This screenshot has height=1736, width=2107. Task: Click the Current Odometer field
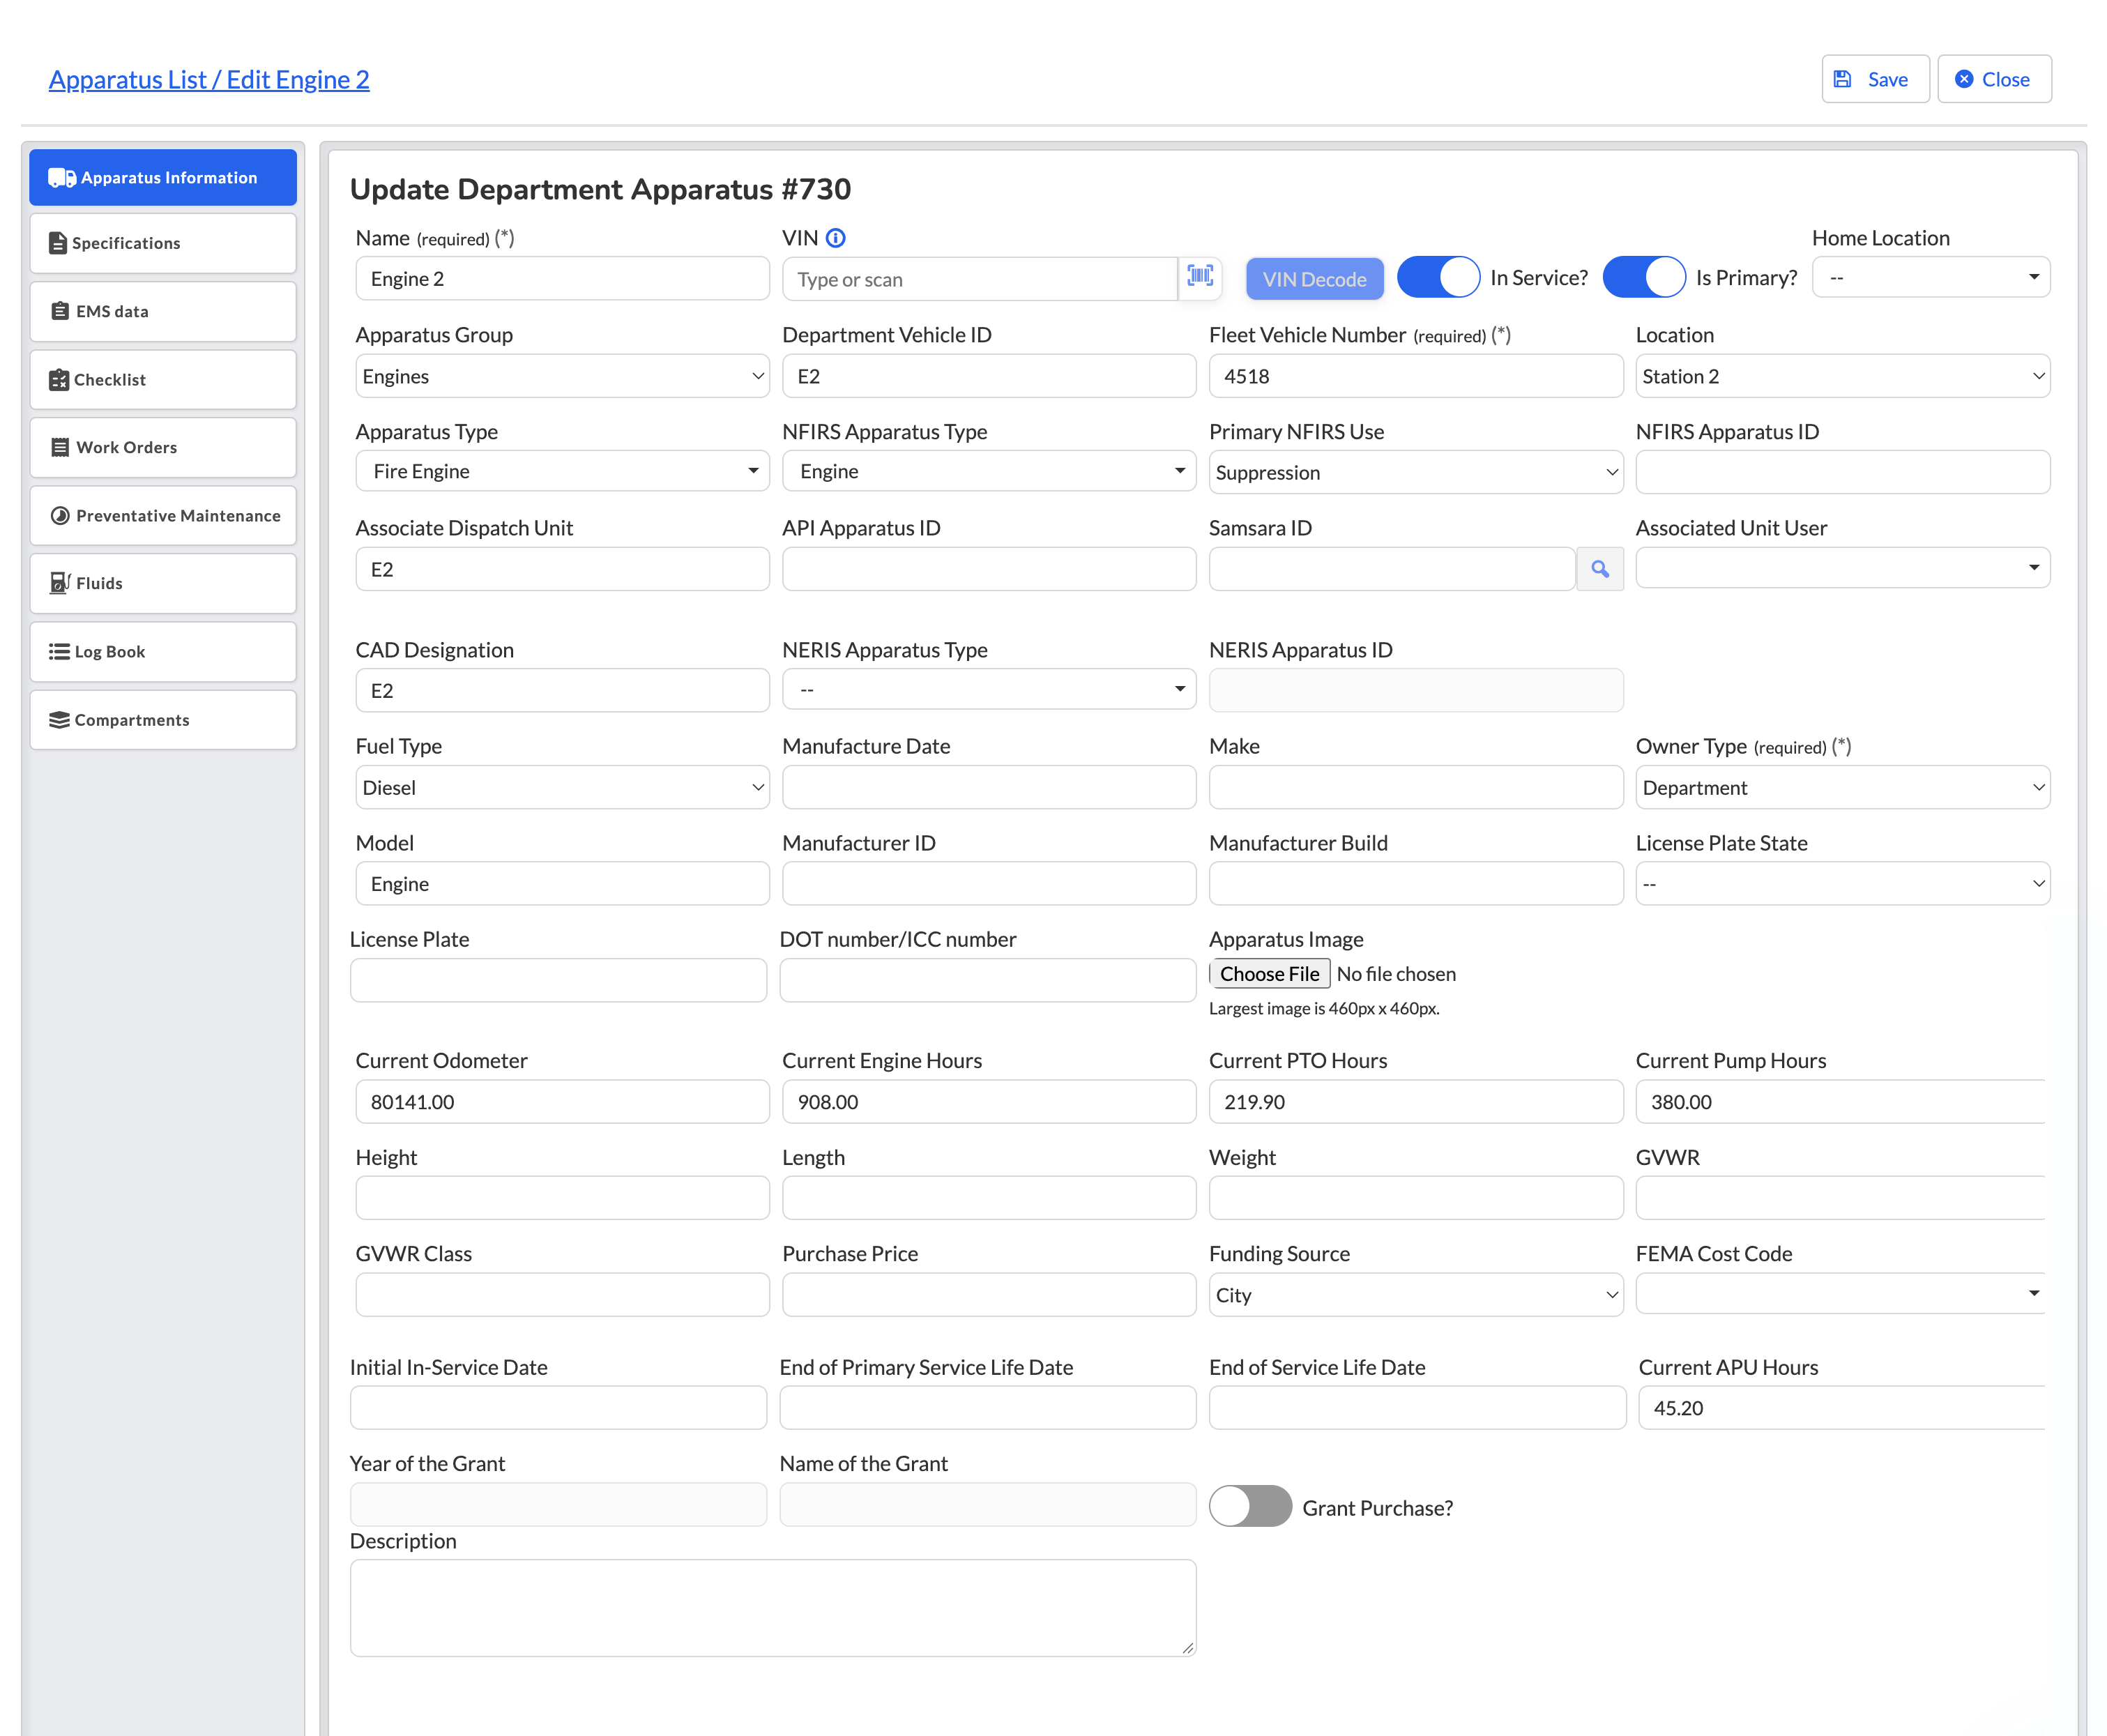[x=562, y=1101]
